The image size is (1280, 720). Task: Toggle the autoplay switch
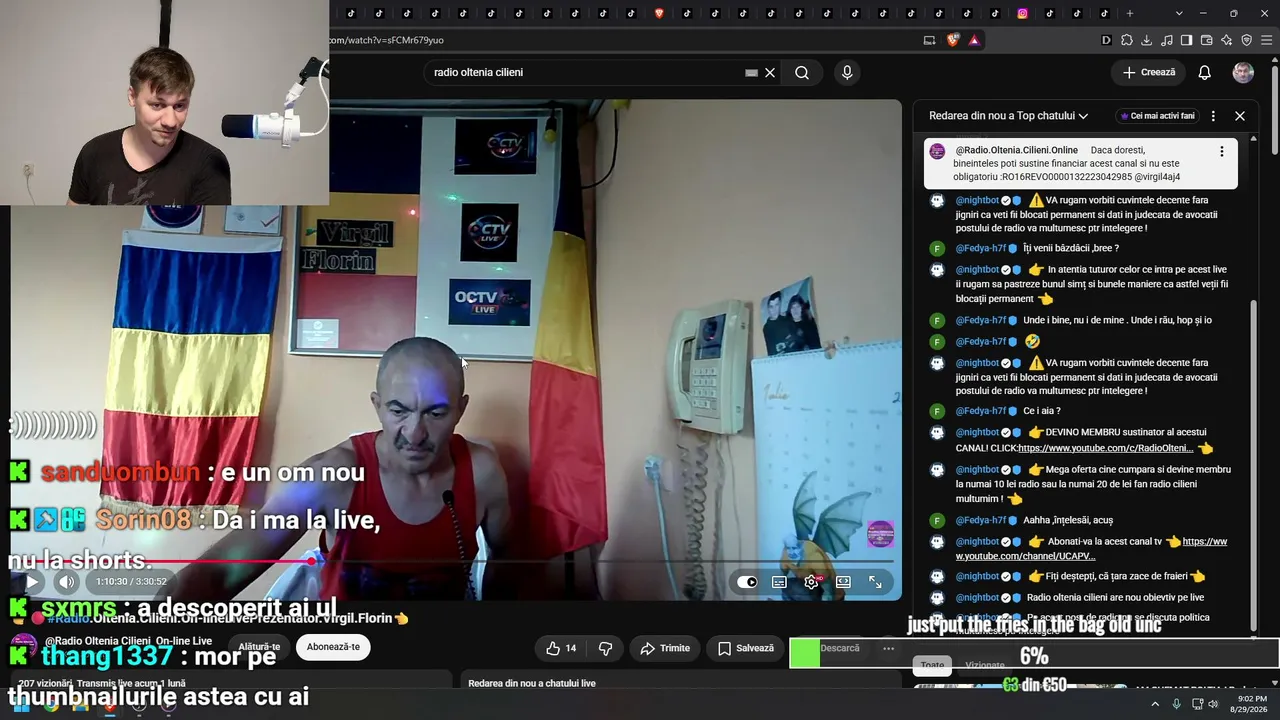pyautogui.click(x=747, y=582)
